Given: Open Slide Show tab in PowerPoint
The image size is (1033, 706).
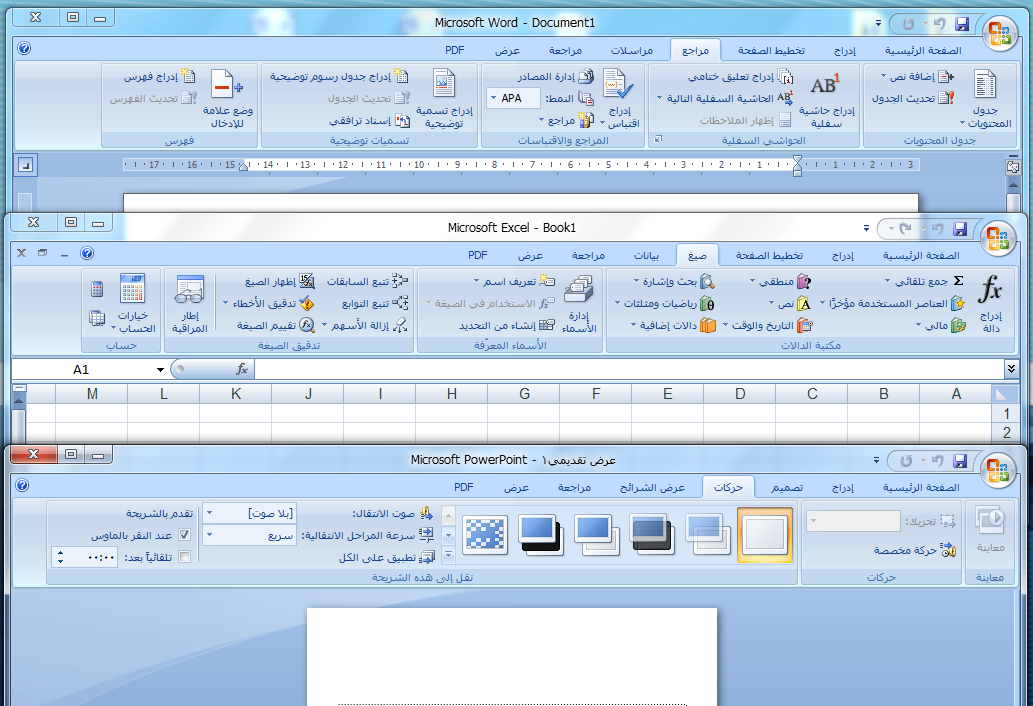Looking at the screenshot, I should tap(652, 487).
